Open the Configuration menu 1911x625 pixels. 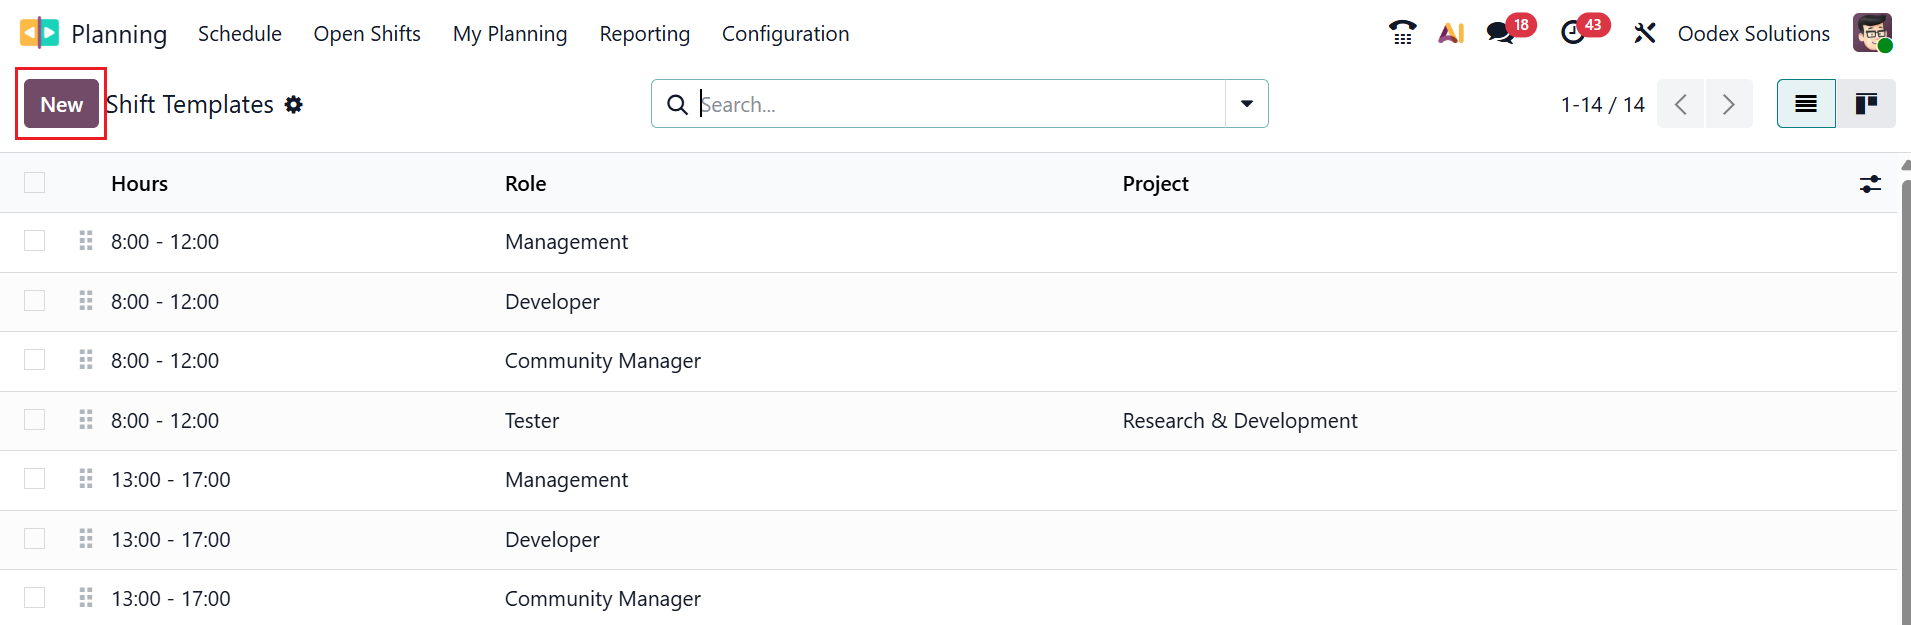point(785,34)
